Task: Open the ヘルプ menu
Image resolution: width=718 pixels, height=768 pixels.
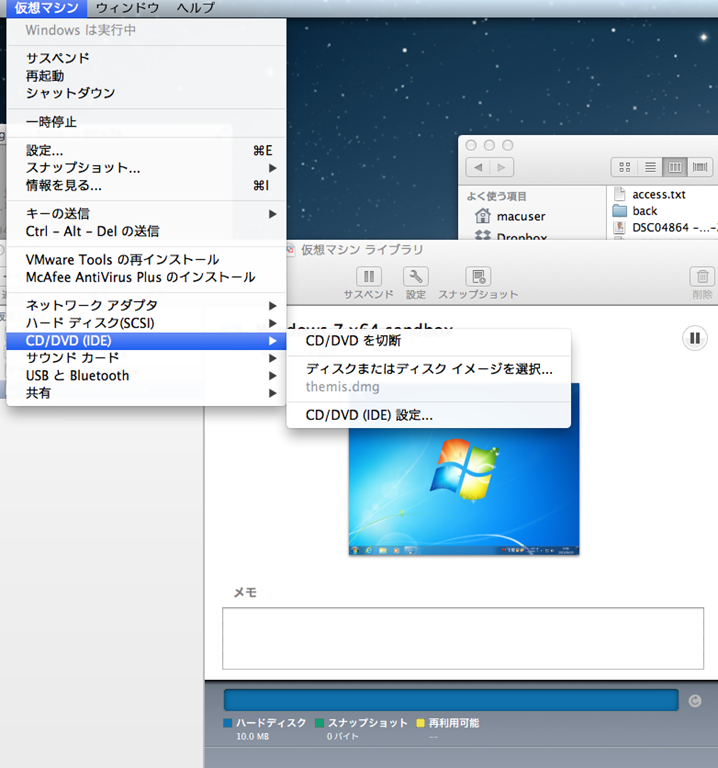Action: (196, 8)
